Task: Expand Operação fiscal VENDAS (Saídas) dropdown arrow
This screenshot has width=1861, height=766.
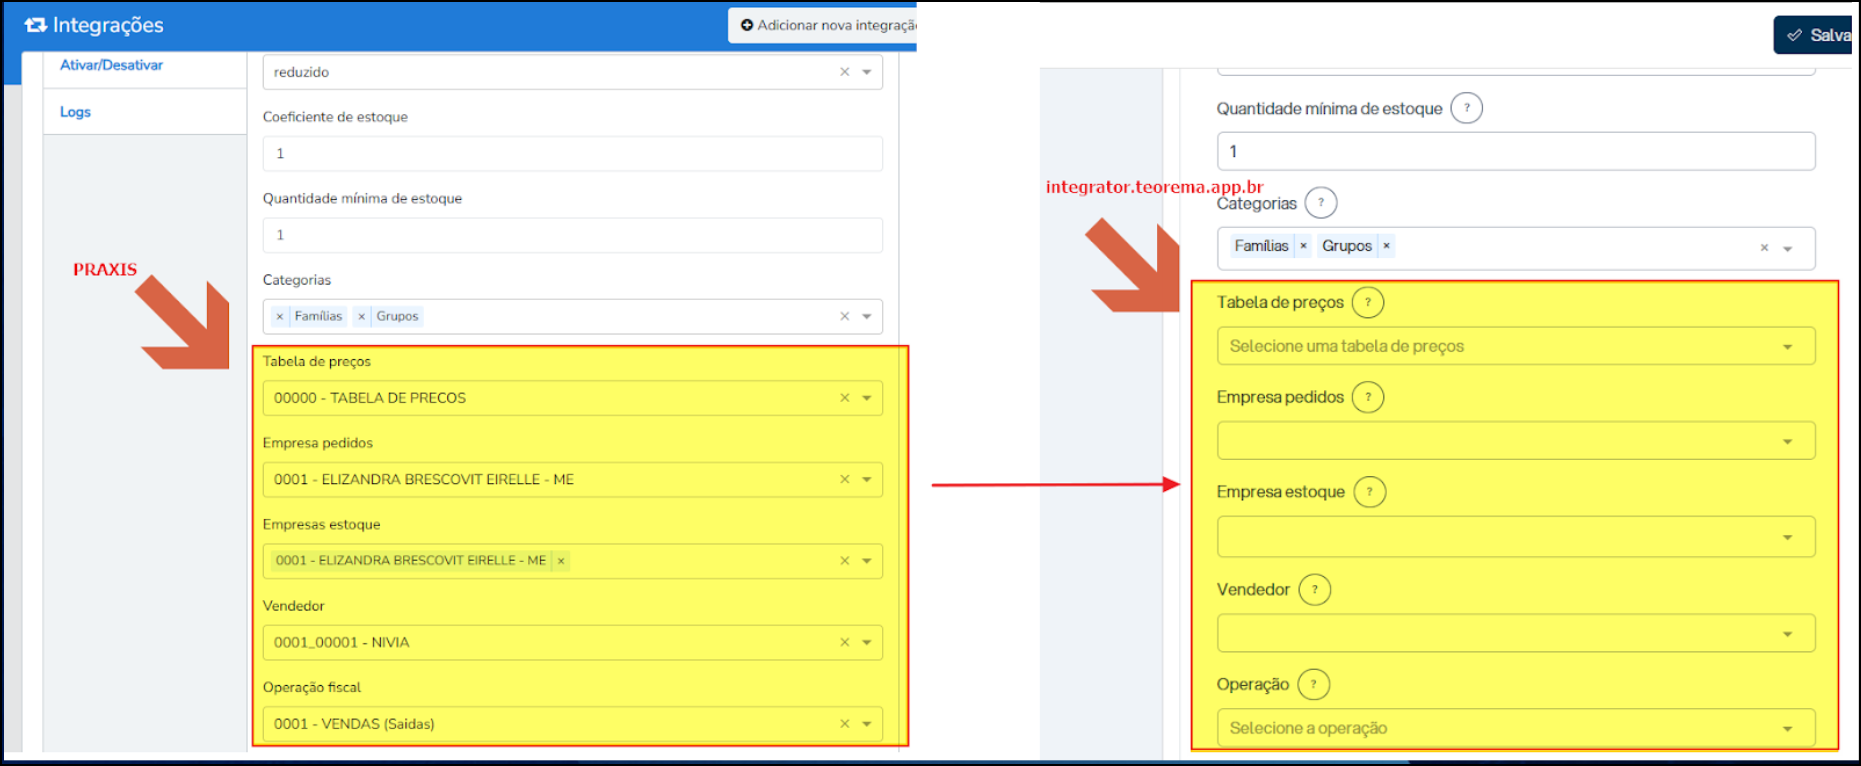Action: pyautogui.click(x=867, y=724)
